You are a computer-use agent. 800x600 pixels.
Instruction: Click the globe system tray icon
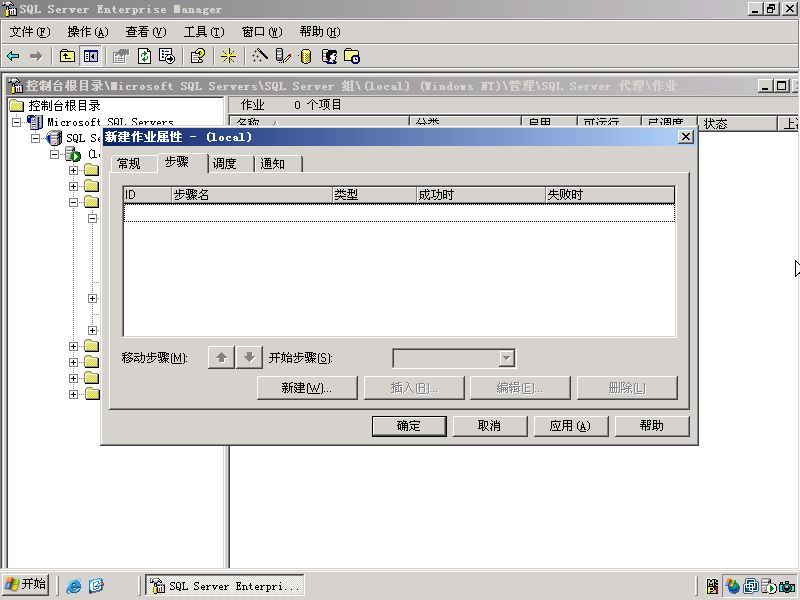pyautogui.click(x=733, y=586)
